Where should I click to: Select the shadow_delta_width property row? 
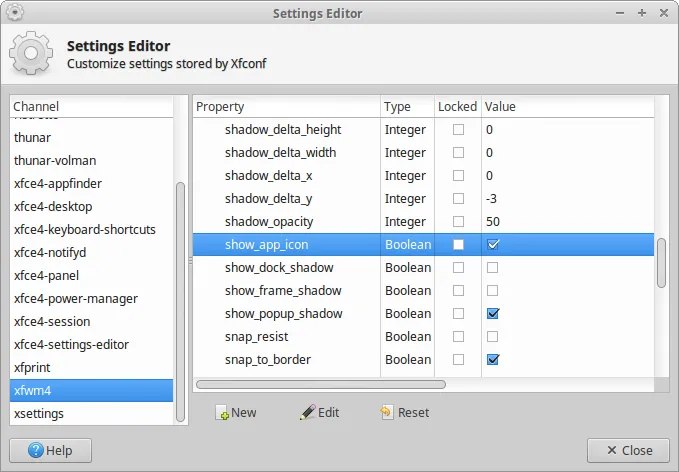coord(424,152)
